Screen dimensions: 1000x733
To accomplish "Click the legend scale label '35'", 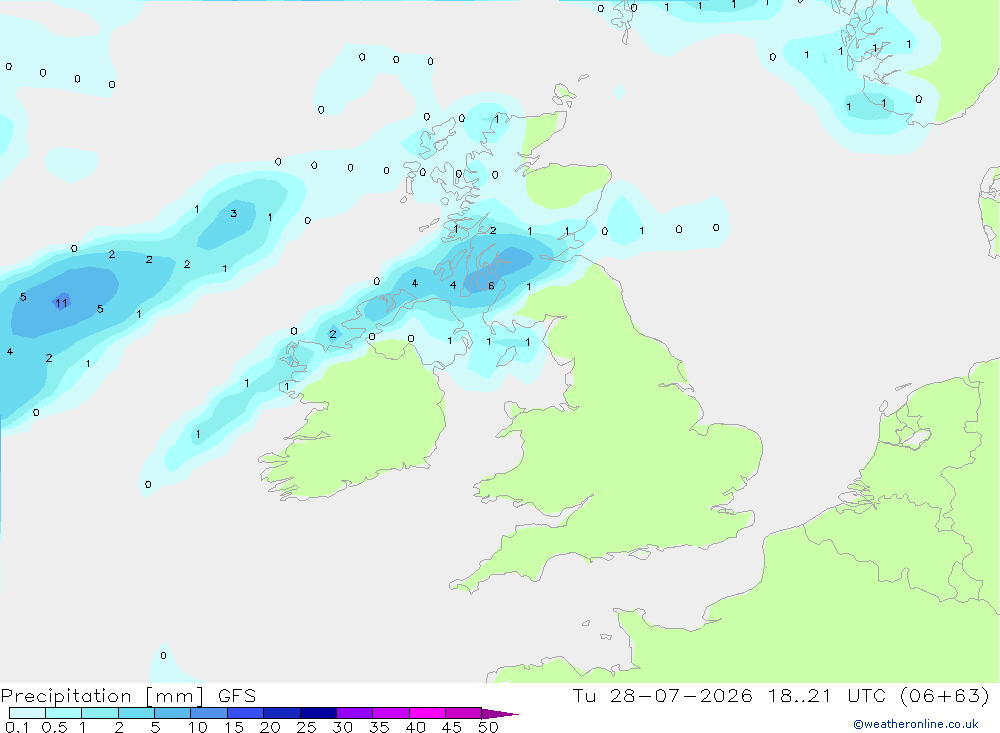I will [379, 727].
